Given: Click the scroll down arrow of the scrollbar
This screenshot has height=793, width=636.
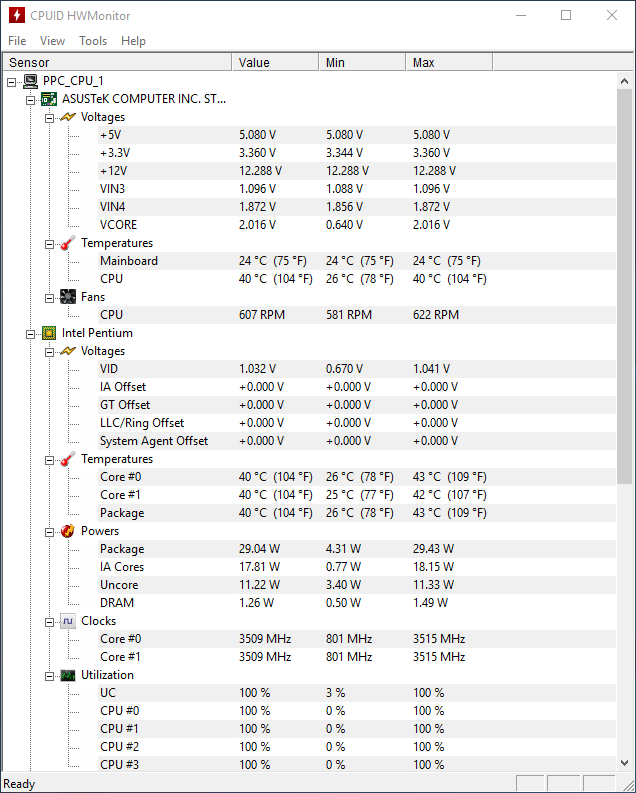Looking at the screenshot, I should coord(624,762).
